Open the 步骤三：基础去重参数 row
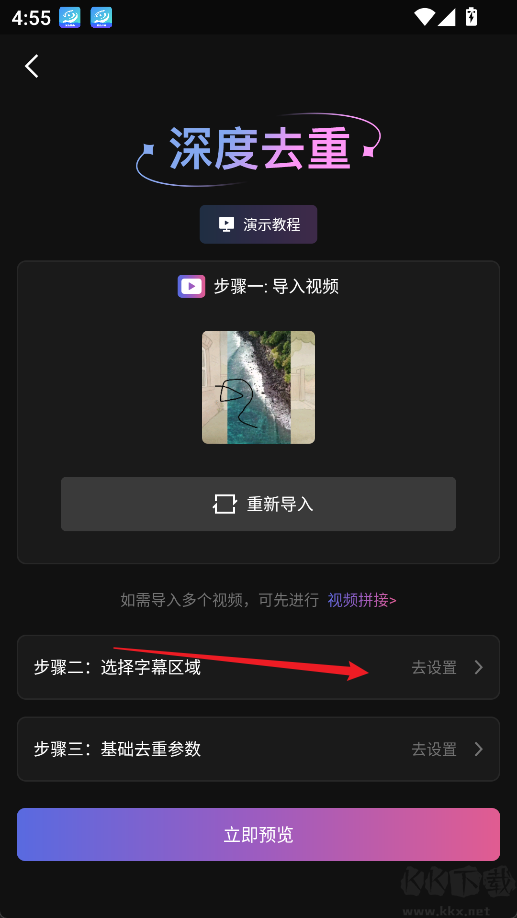Viewport: 517px width, 918px height. 258,749
